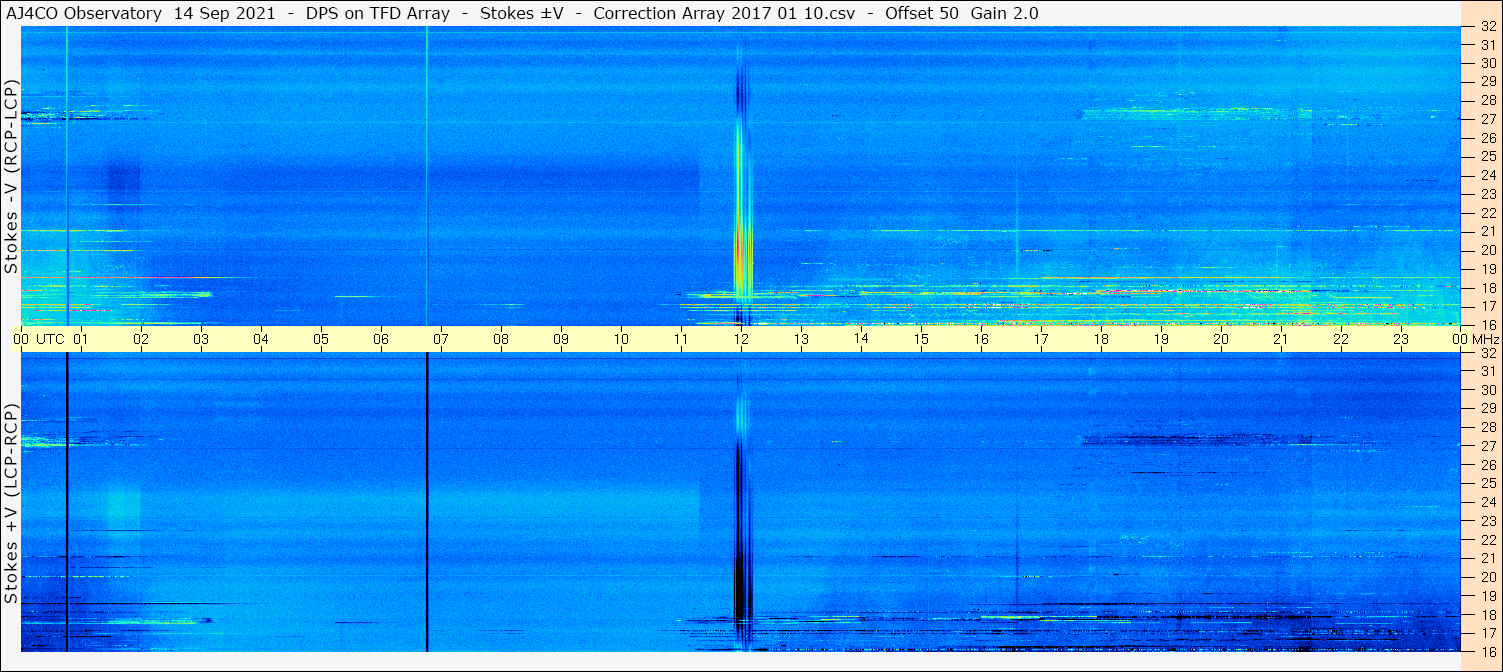Select hour 08 on the UTC time axis

coord(501,339)
